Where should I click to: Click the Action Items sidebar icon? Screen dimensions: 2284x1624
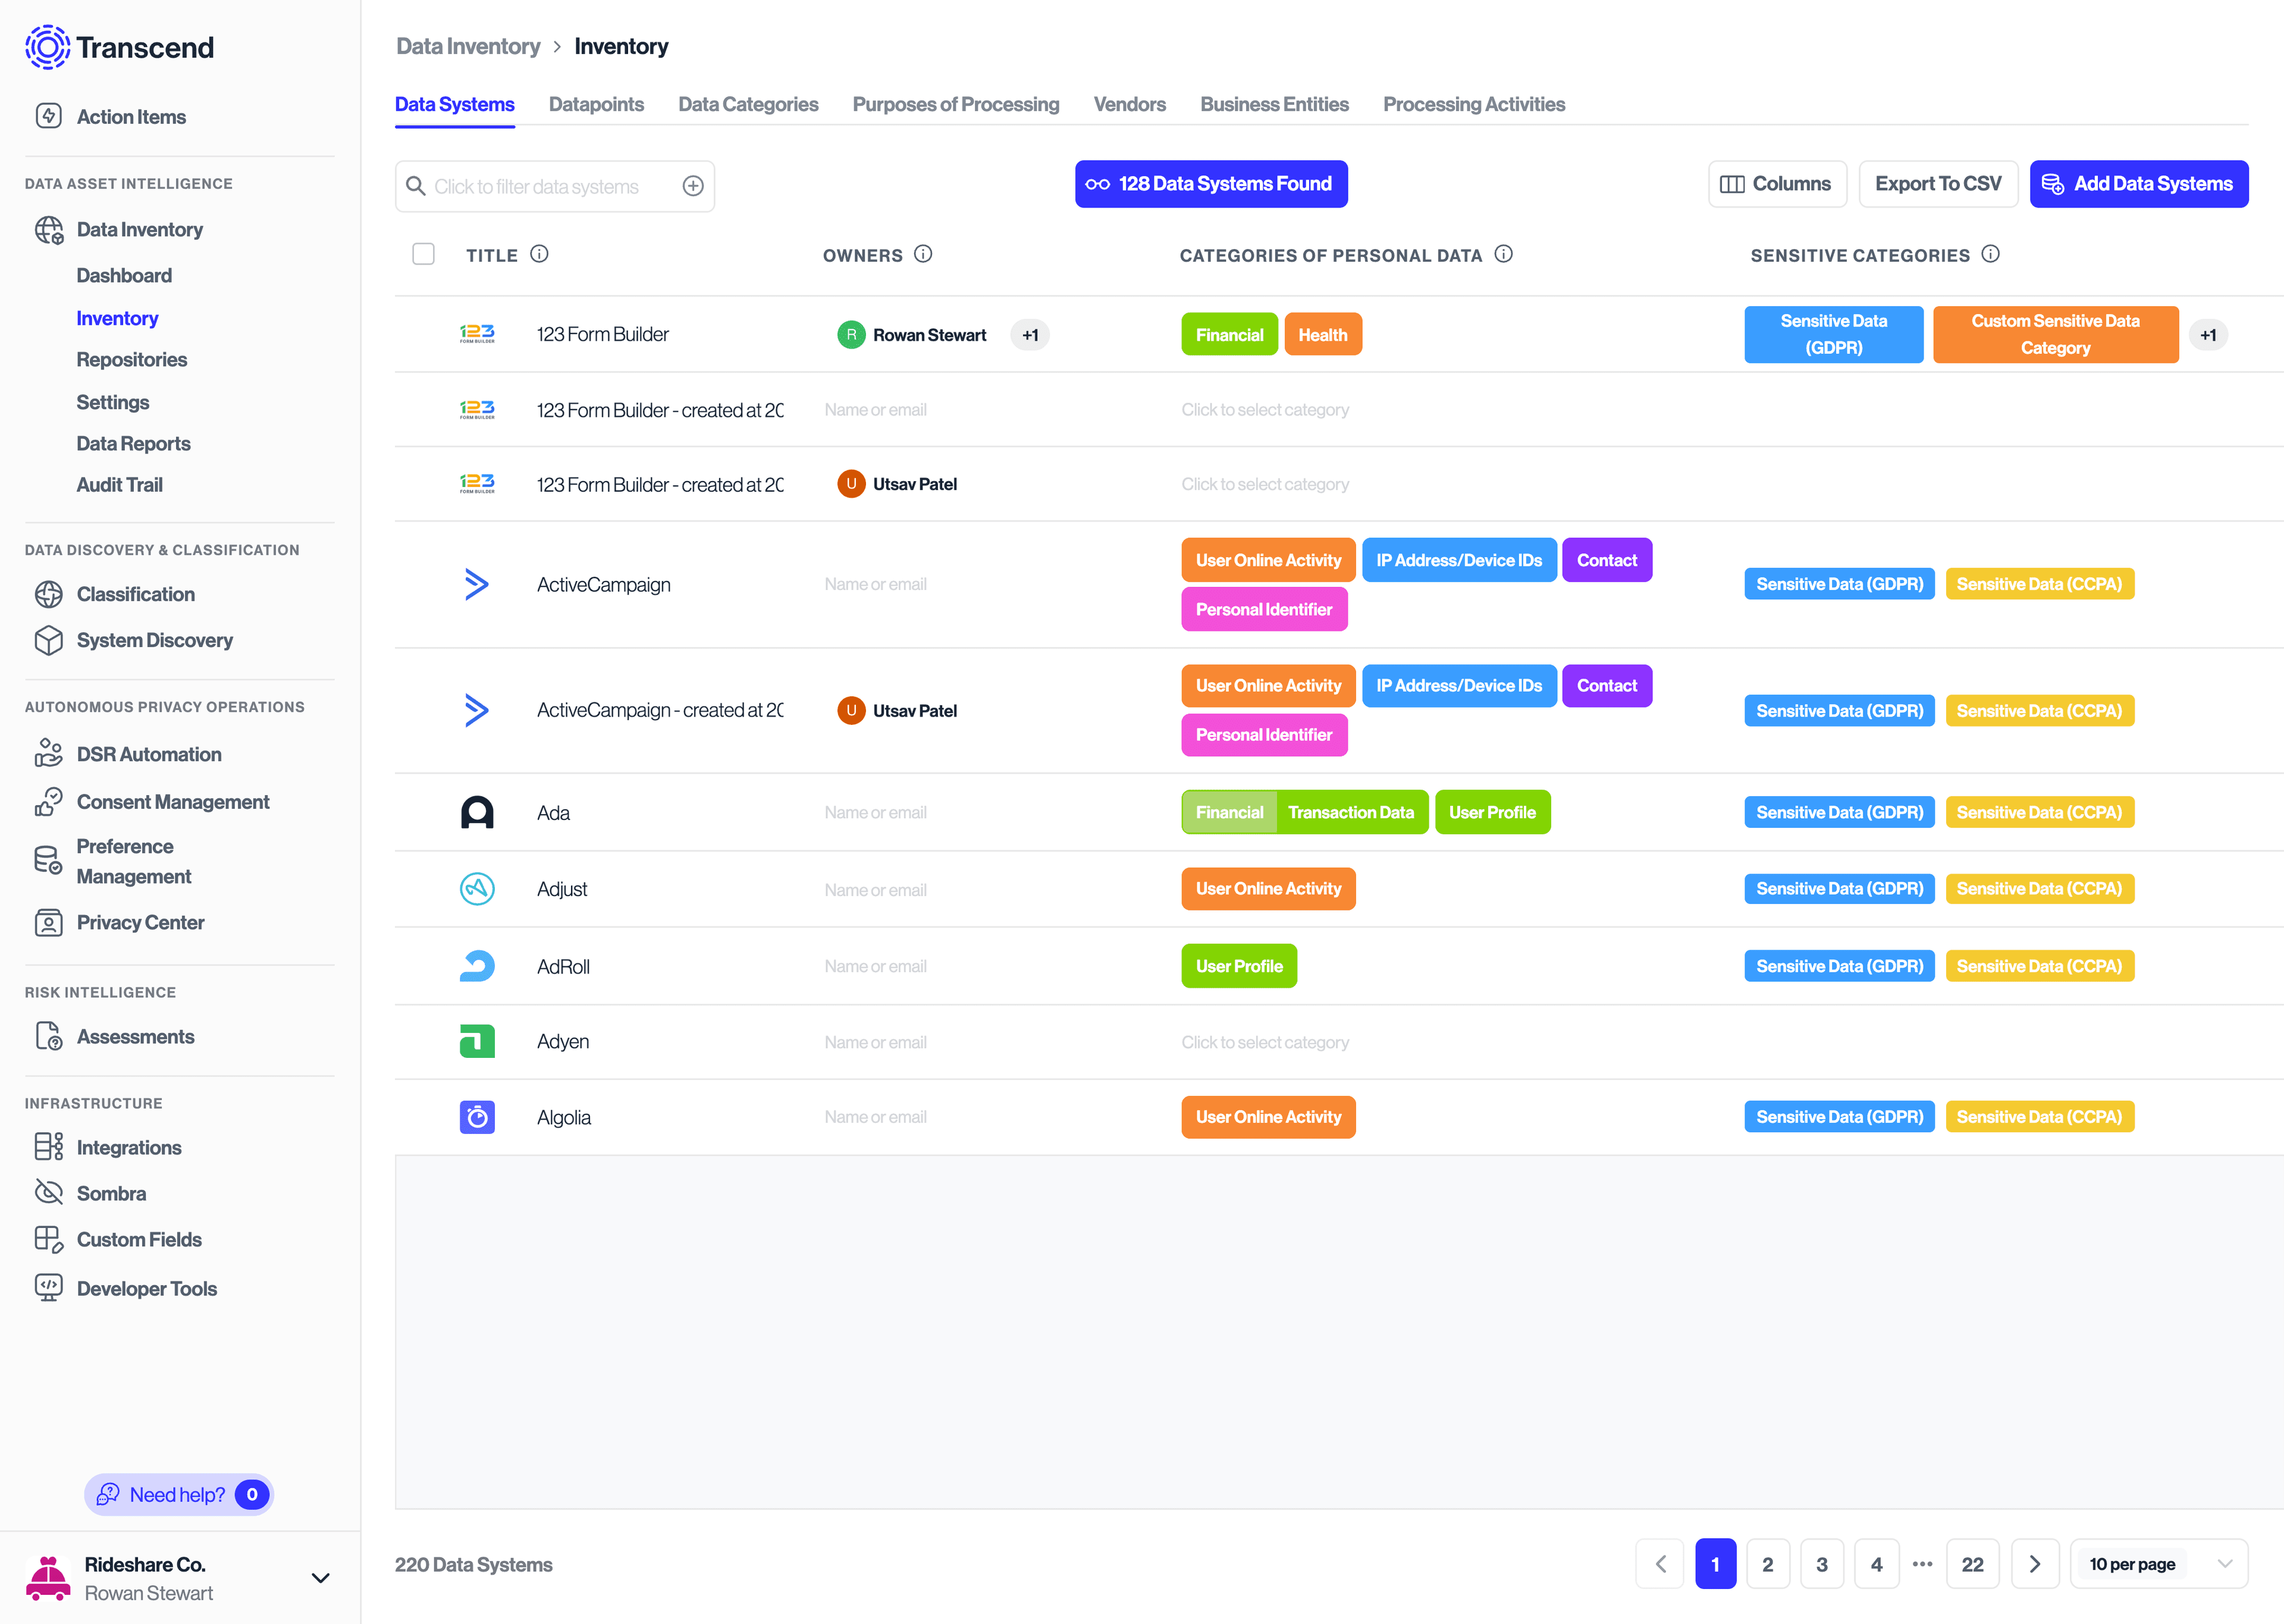coord(48,116)
